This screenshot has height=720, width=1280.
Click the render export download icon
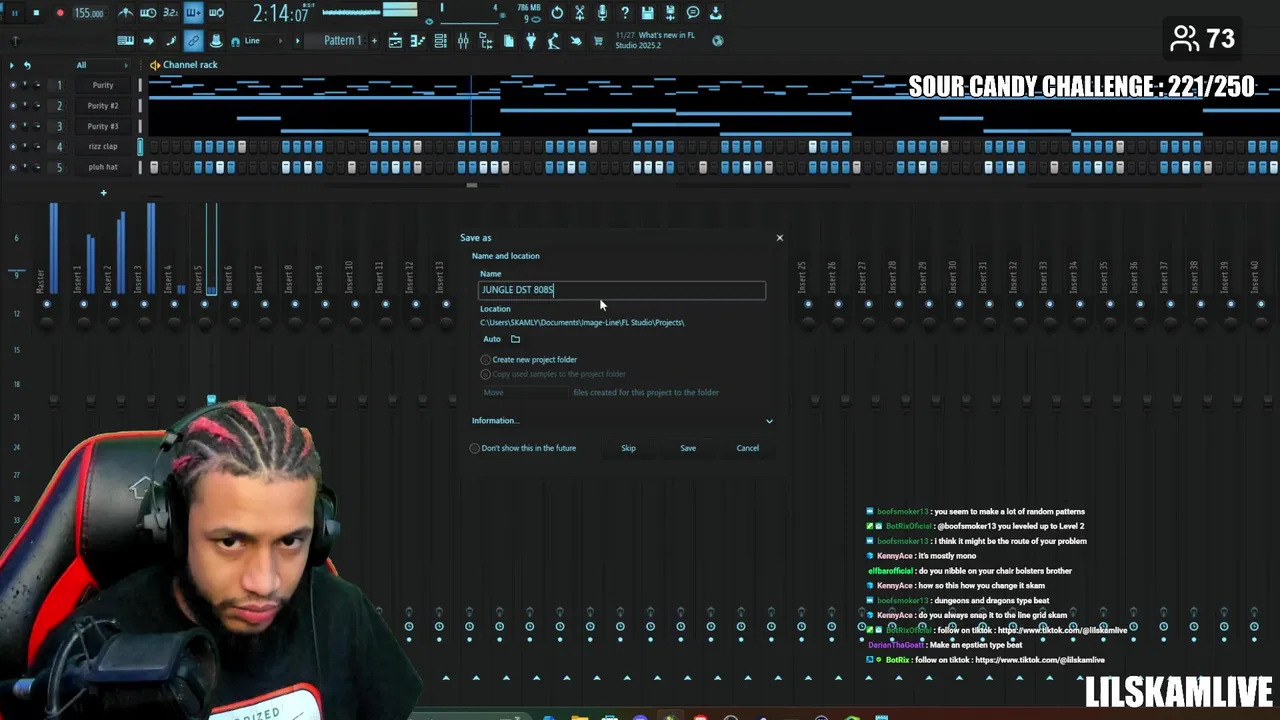(716, 13)
